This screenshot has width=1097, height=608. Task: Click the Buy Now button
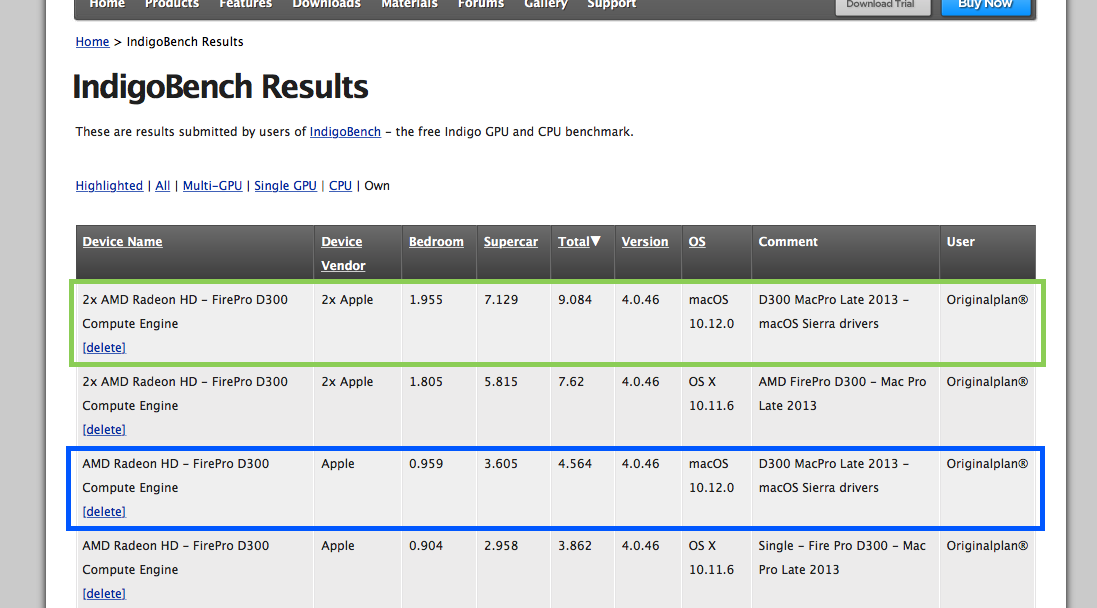[x=985, y=6]
